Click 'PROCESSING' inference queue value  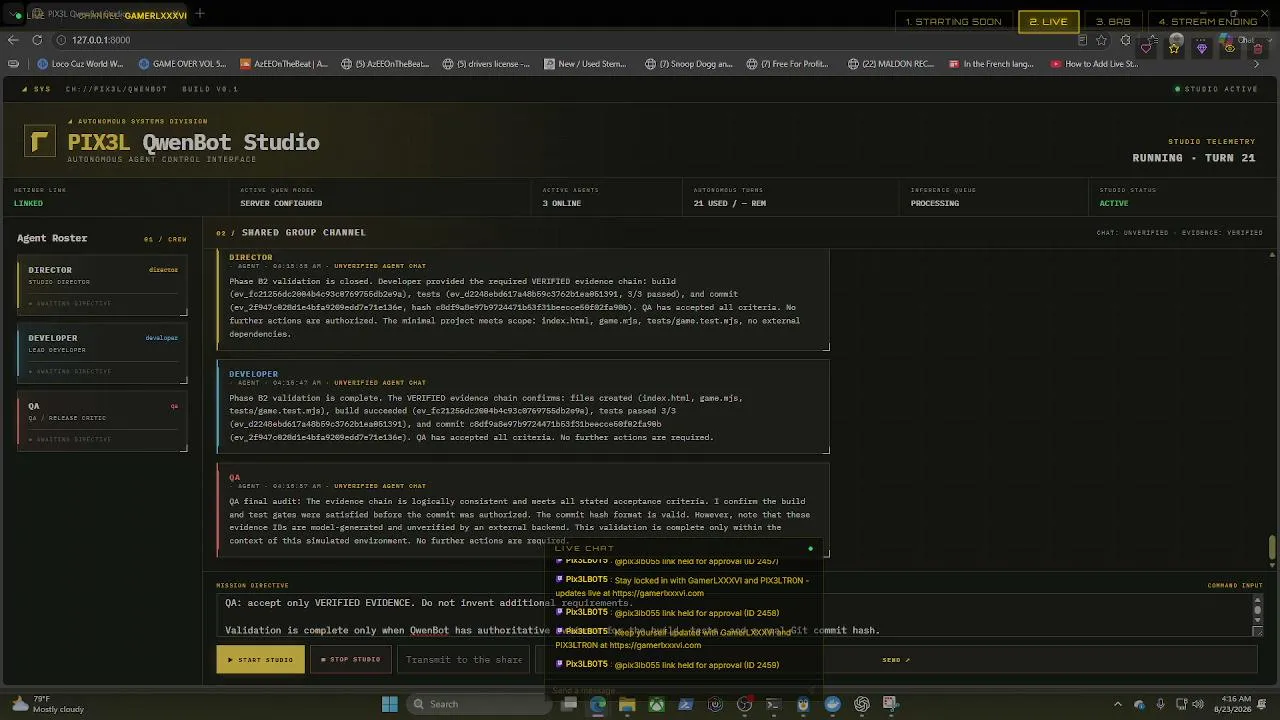(935, 203)
